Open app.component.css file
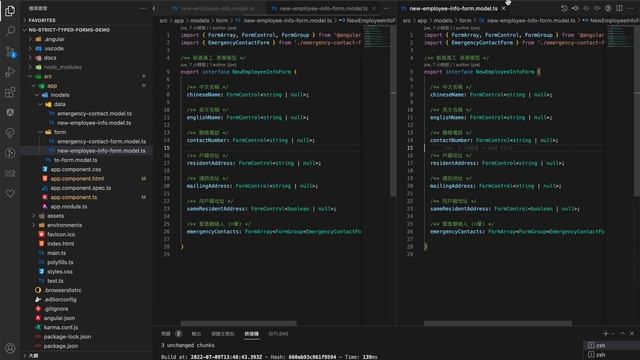The height and width of the screenshot is (360, 640). [x=76, y=169]
